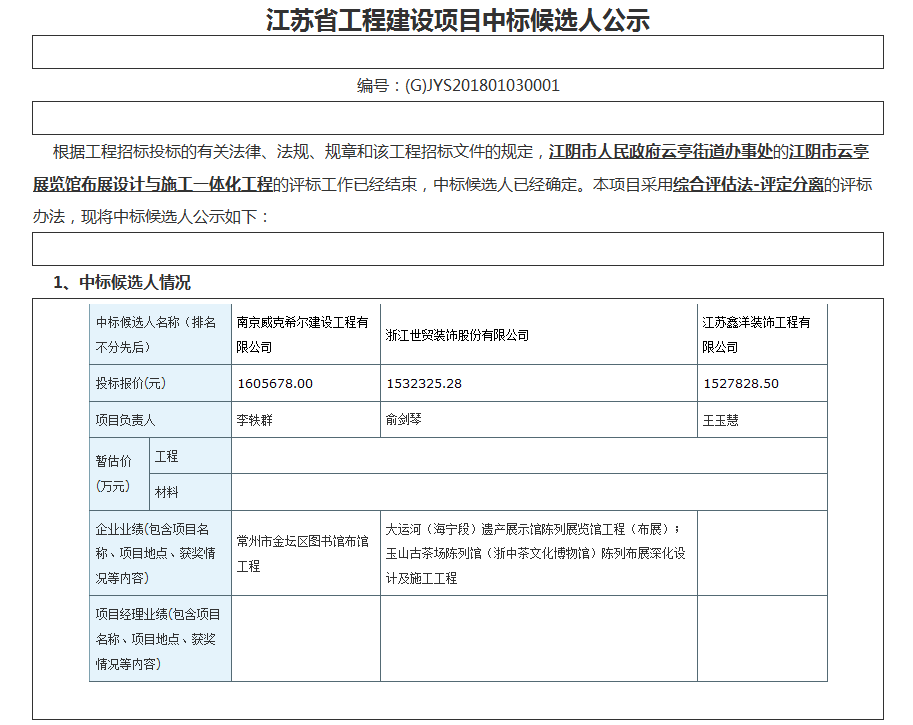This screenshot has width=913, height=725.
Task: Click the 工程 row label under 暂估价
Action: (167, 456)
